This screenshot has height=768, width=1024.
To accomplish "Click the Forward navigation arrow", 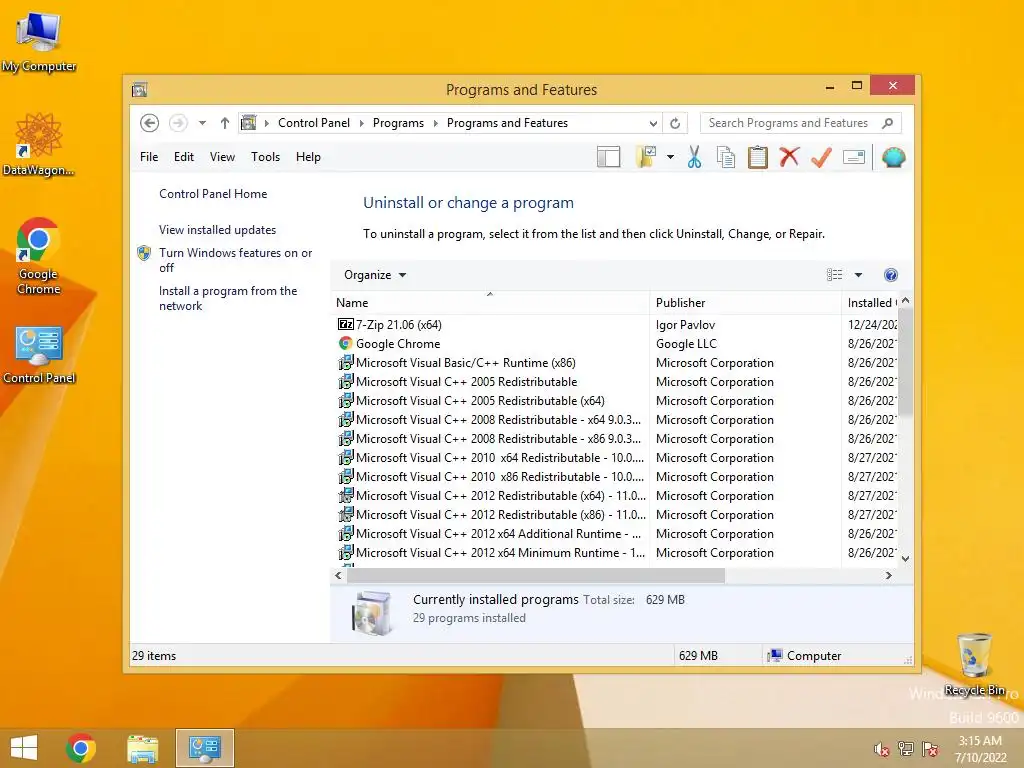I will [178, 123].
